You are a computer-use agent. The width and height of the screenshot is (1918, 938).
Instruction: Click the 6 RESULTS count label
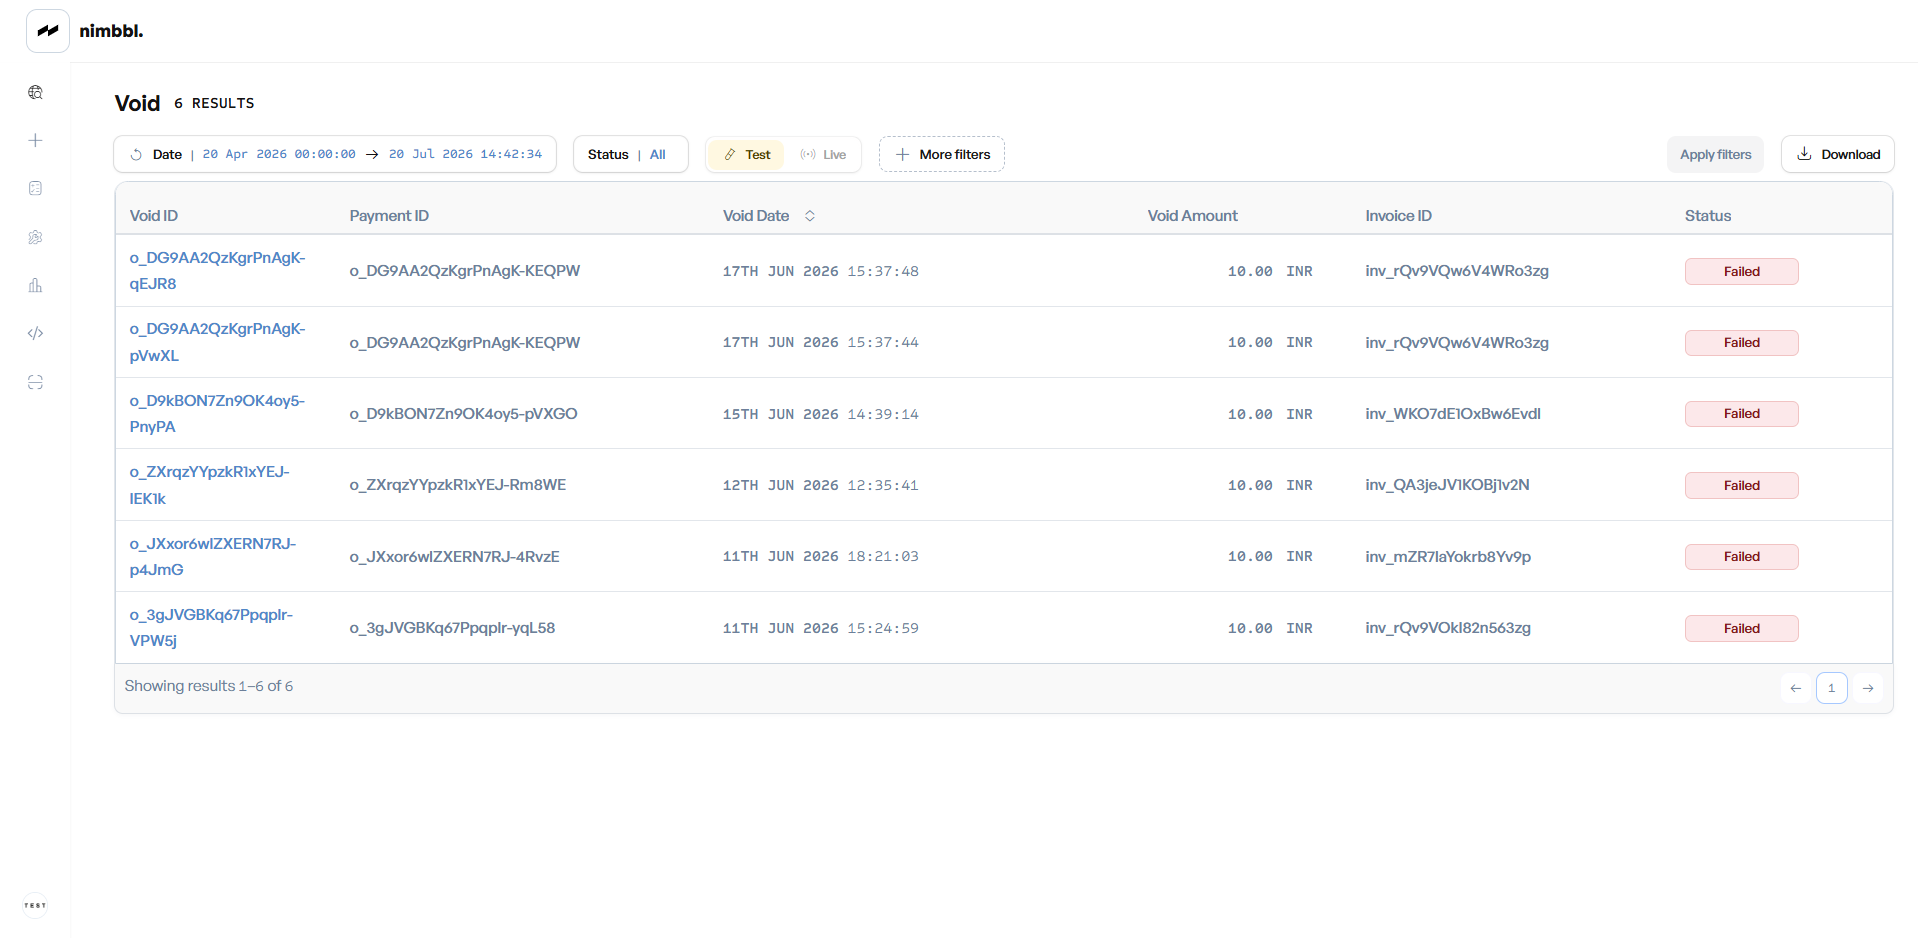click(214, 104)
